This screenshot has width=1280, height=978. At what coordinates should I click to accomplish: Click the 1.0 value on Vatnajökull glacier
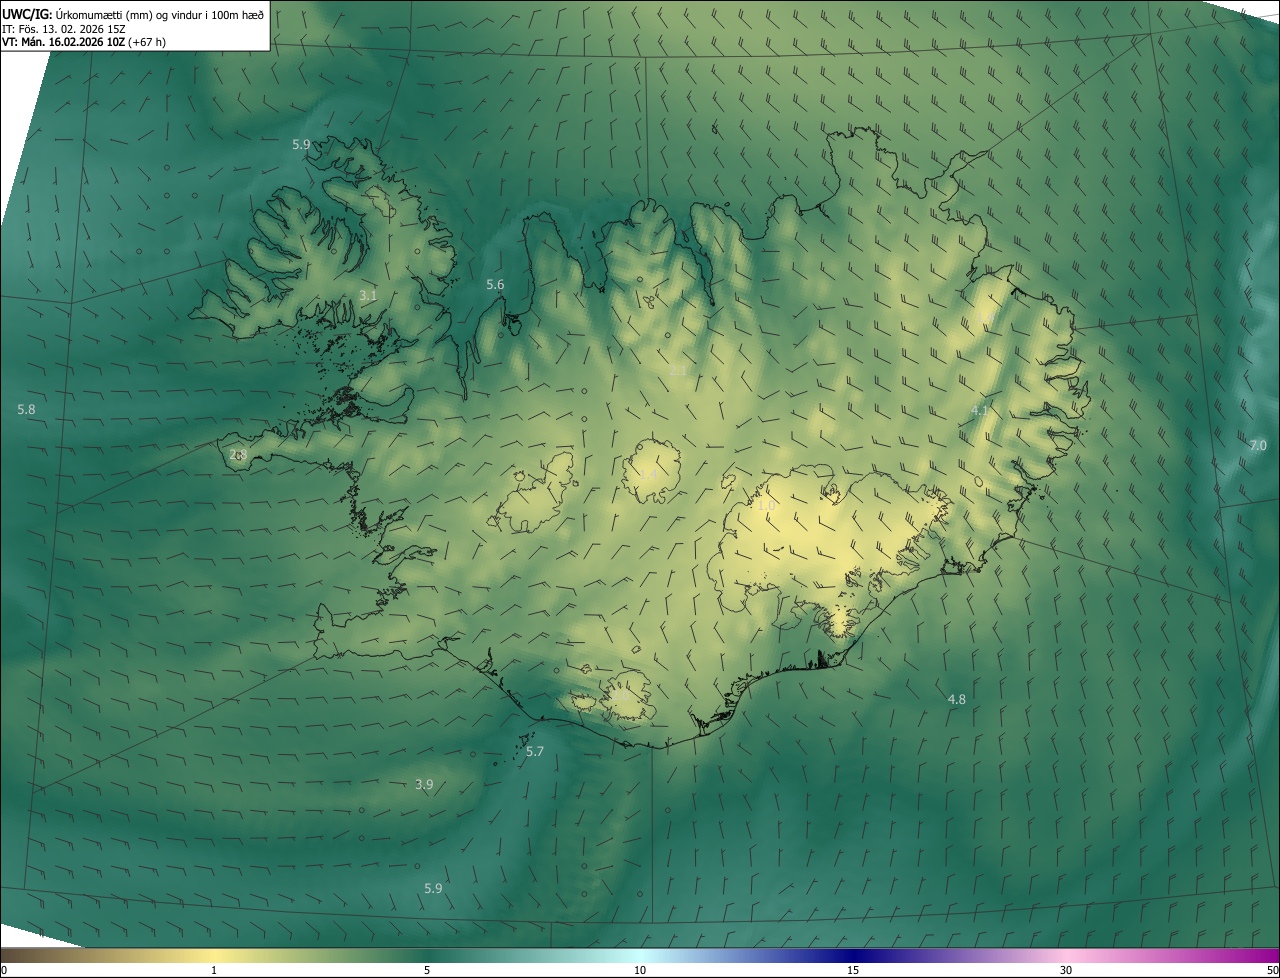(x=767, y=506)
